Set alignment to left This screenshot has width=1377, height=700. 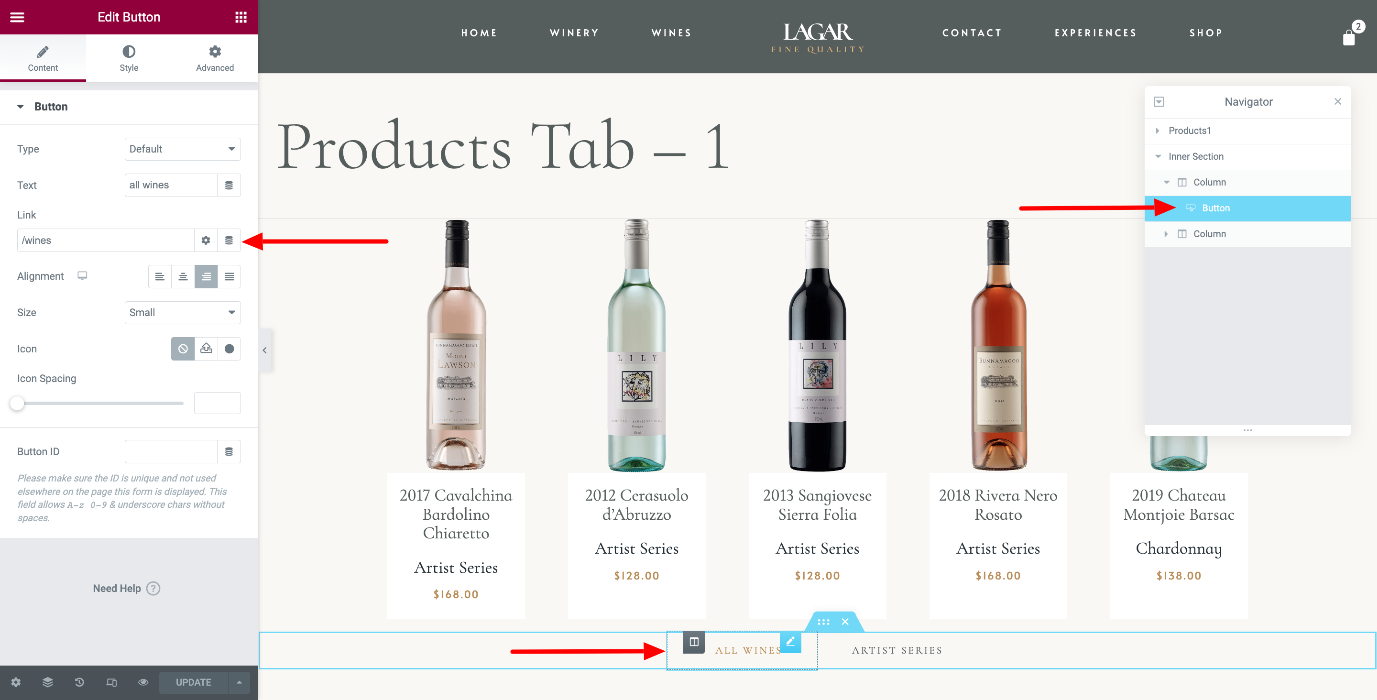pos(160,277)
